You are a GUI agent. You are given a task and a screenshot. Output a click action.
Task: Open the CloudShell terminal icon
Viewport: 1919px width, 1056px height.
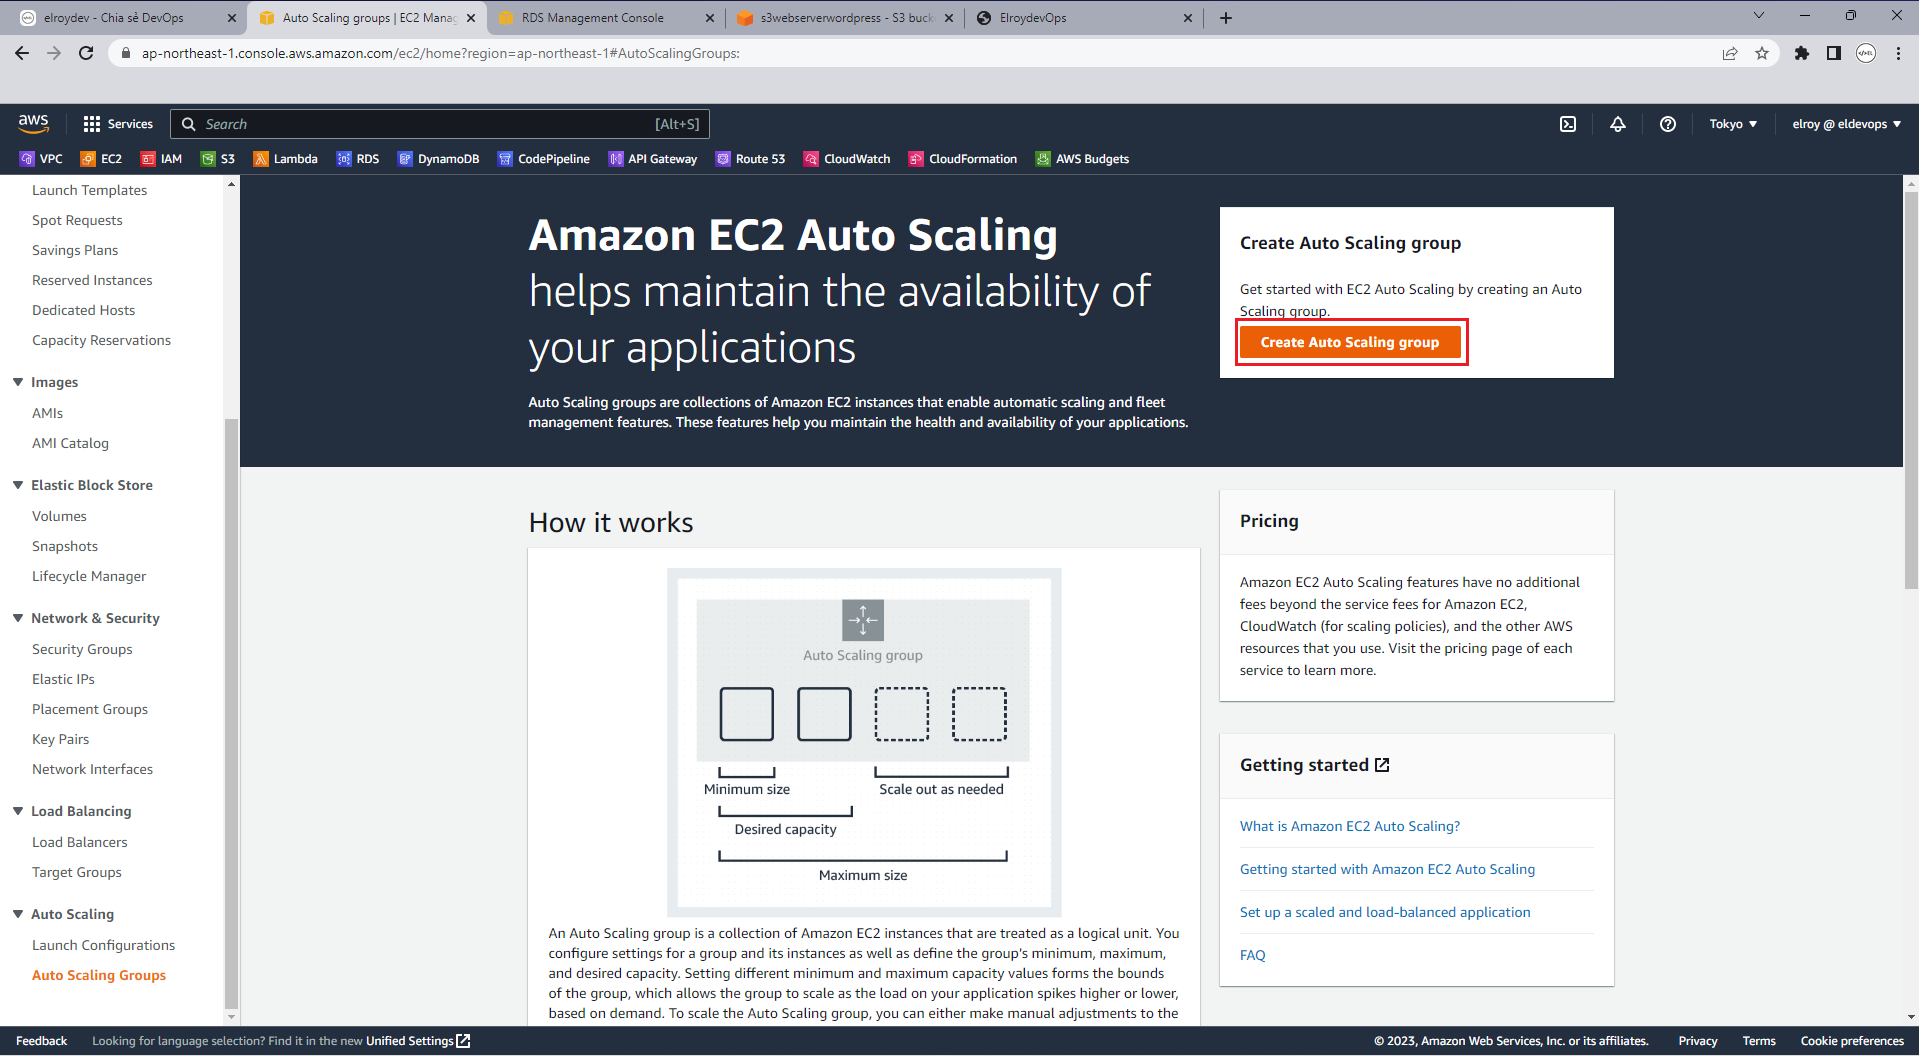[1568, 124]
